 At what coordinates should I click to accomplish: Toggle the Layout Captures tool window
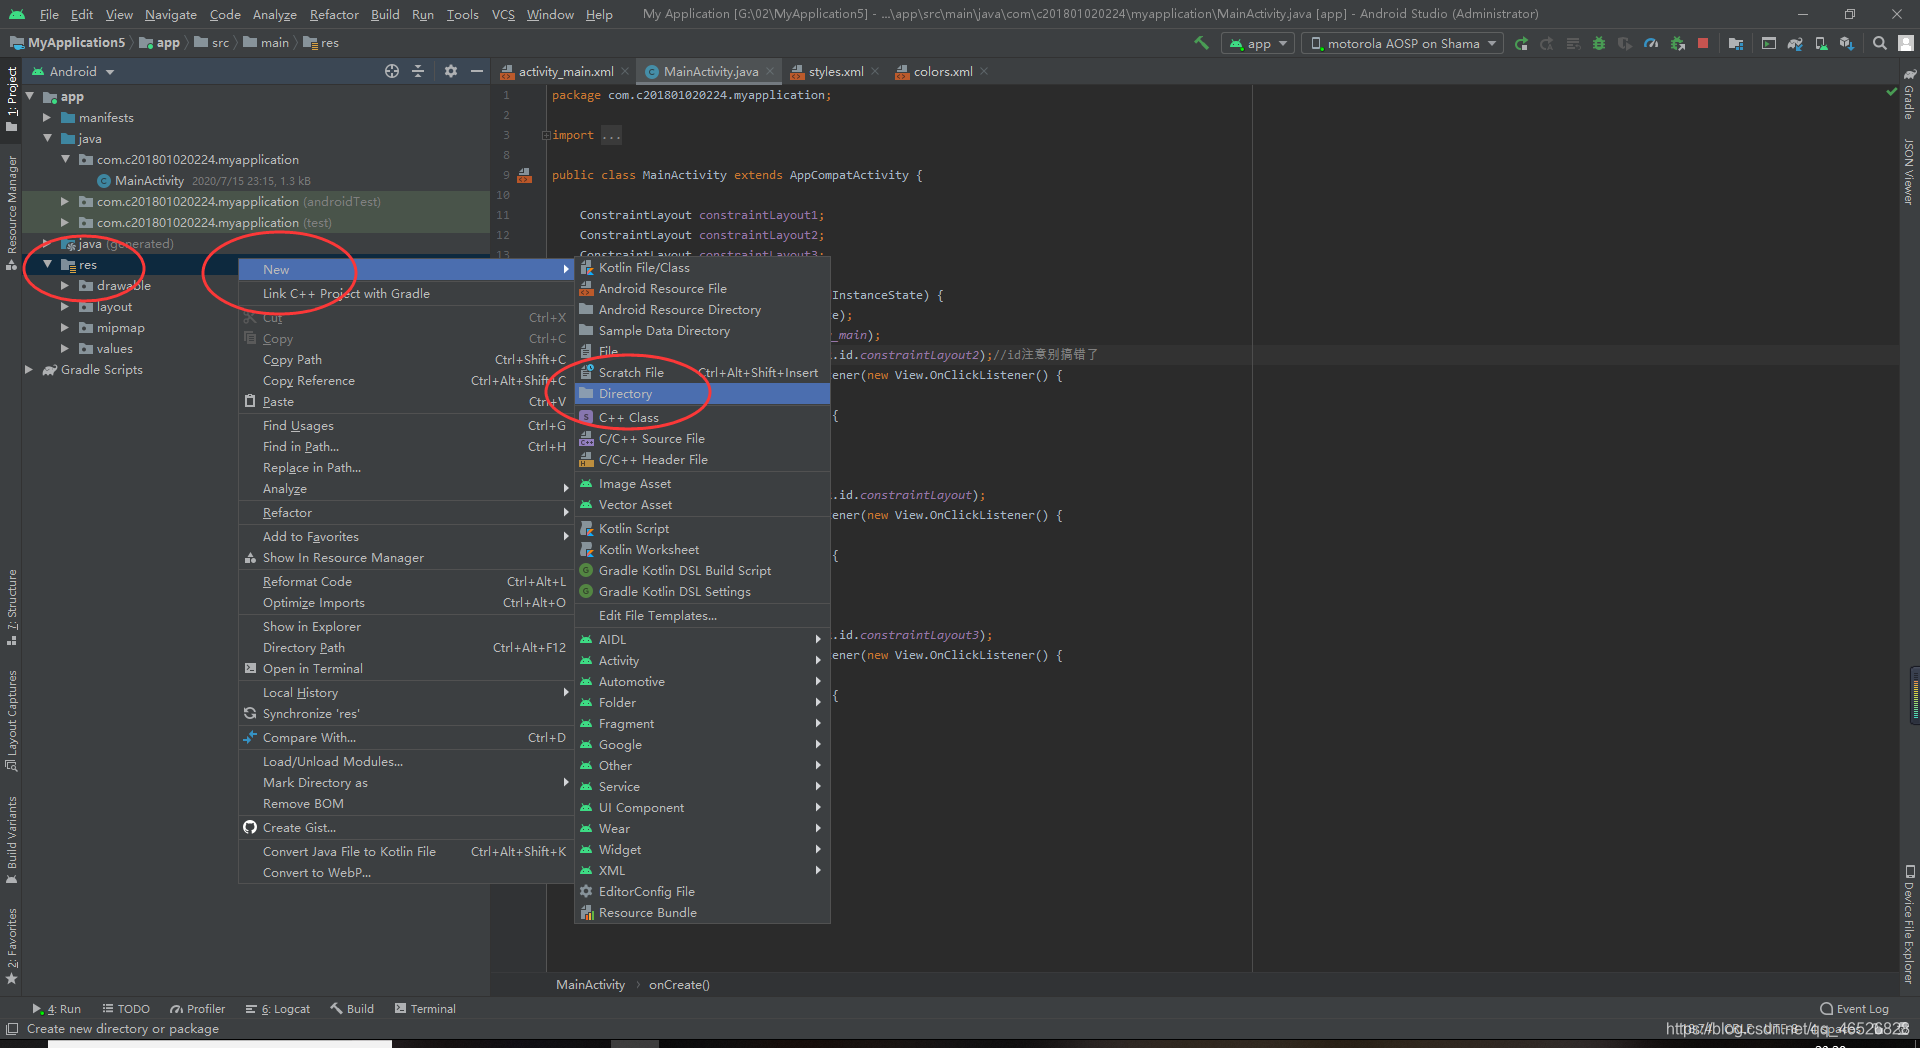point(12,721)
